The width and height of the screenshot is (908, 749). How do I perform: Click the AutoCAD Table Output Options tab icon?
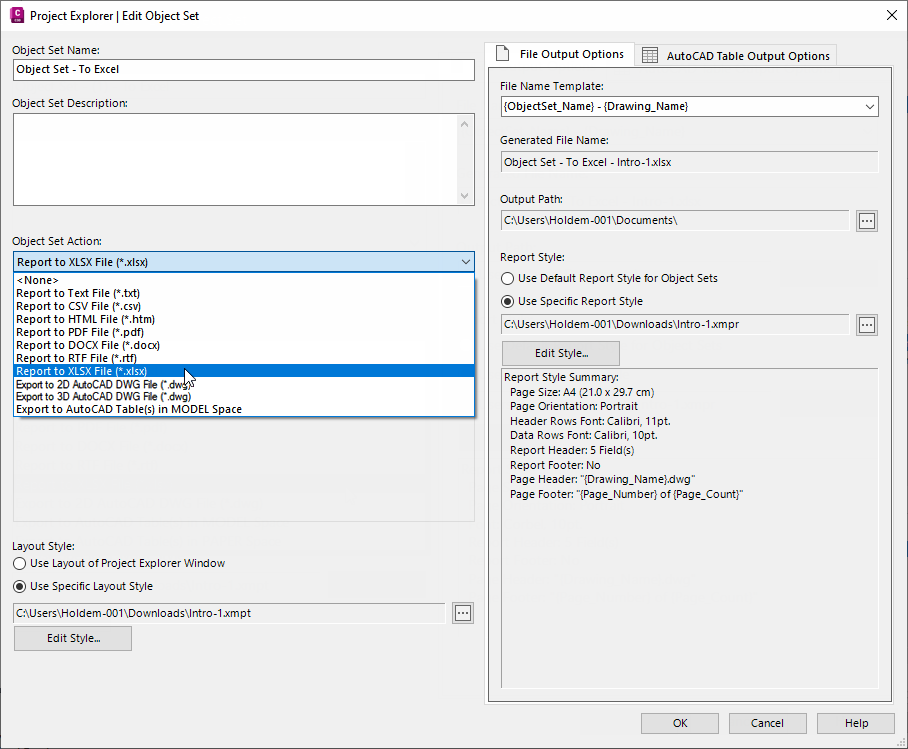(650, 55)
